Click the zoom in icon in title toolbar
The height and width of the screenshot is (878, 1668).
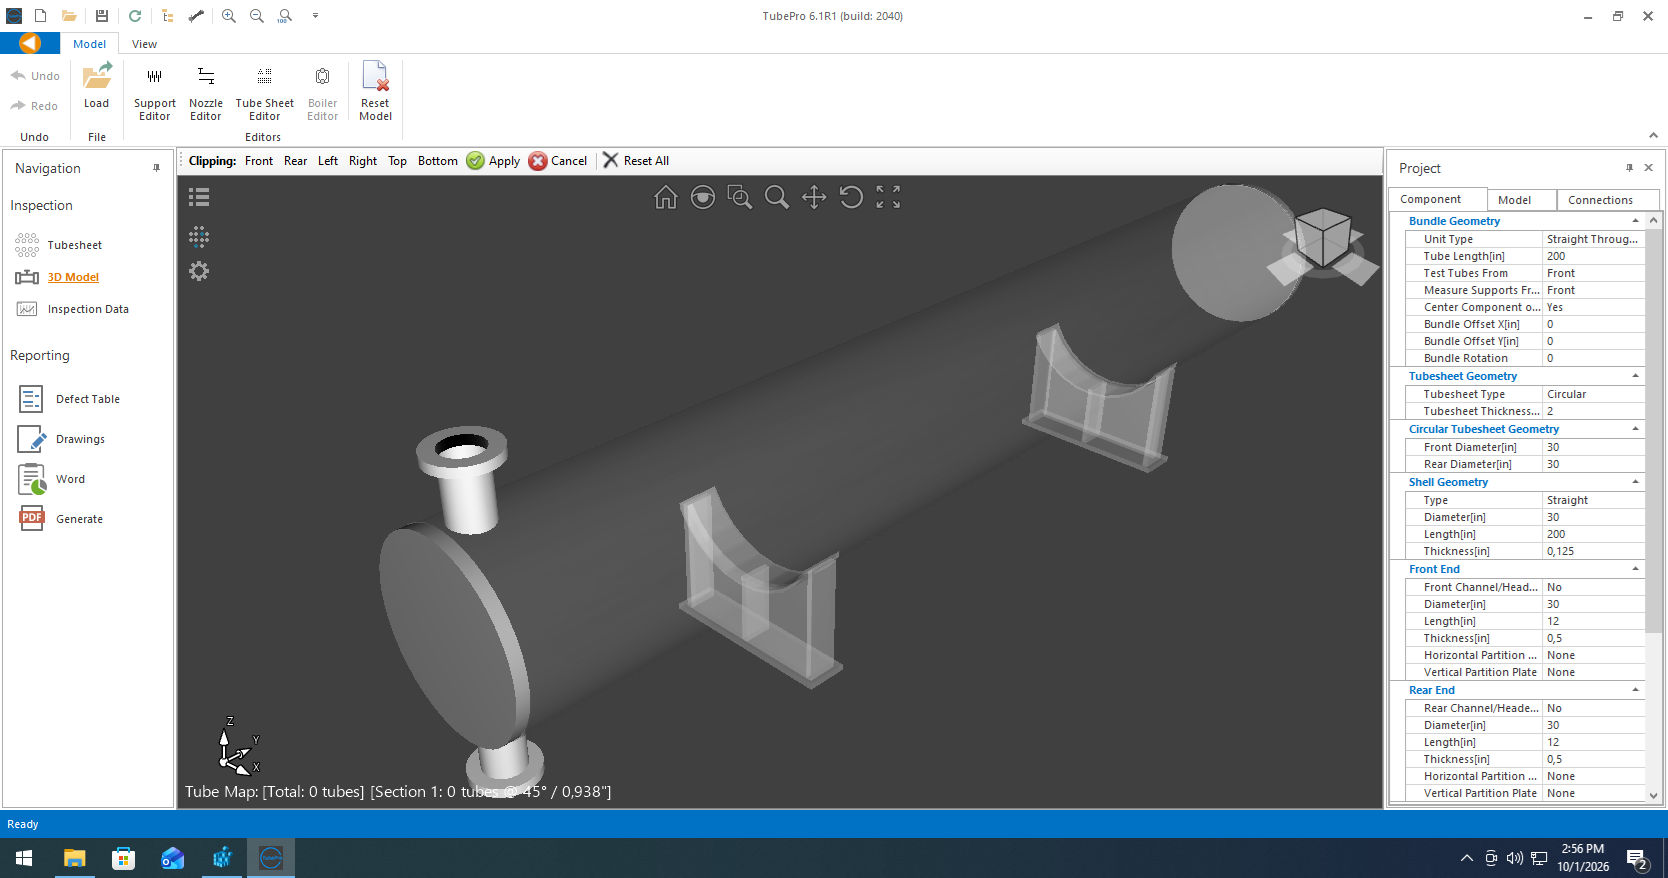click(x=229, y=16)
